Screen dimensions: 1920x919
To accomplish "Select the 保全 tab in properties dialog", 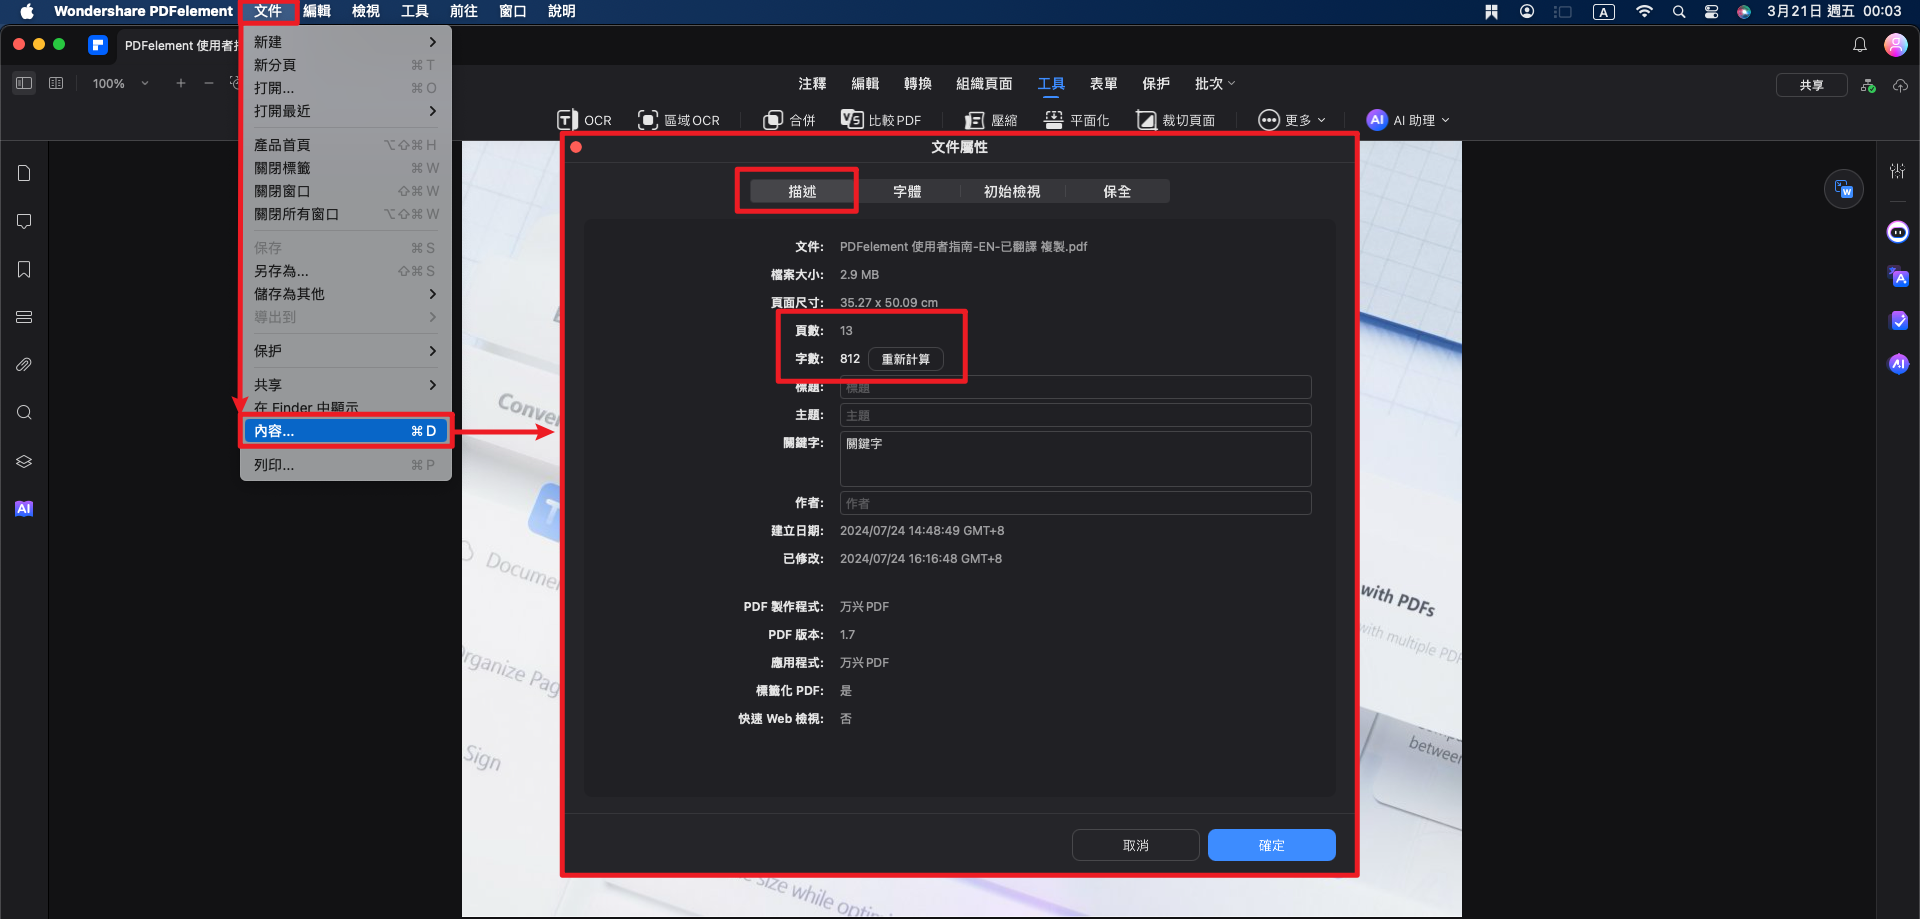I will [x=1116, y=192].
